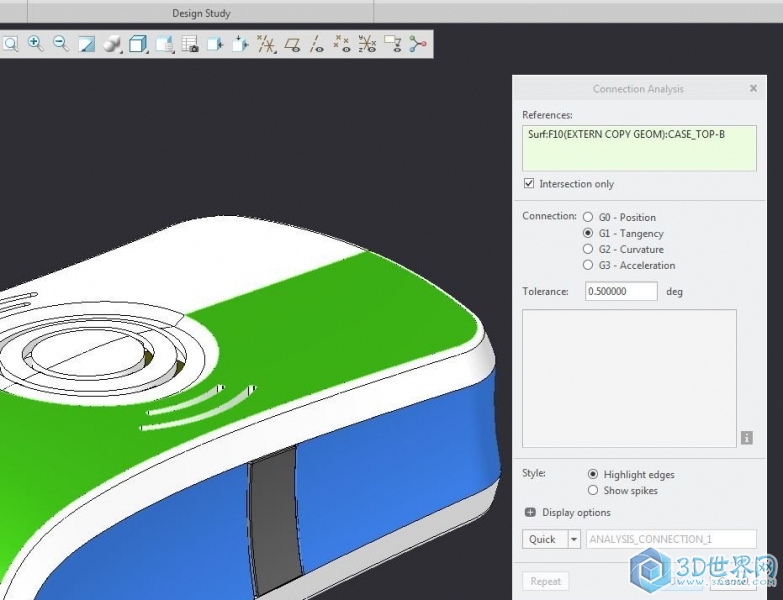Open the display style shaded spheres icon
This screenshot has width=783, height=600.
[112, 44]
